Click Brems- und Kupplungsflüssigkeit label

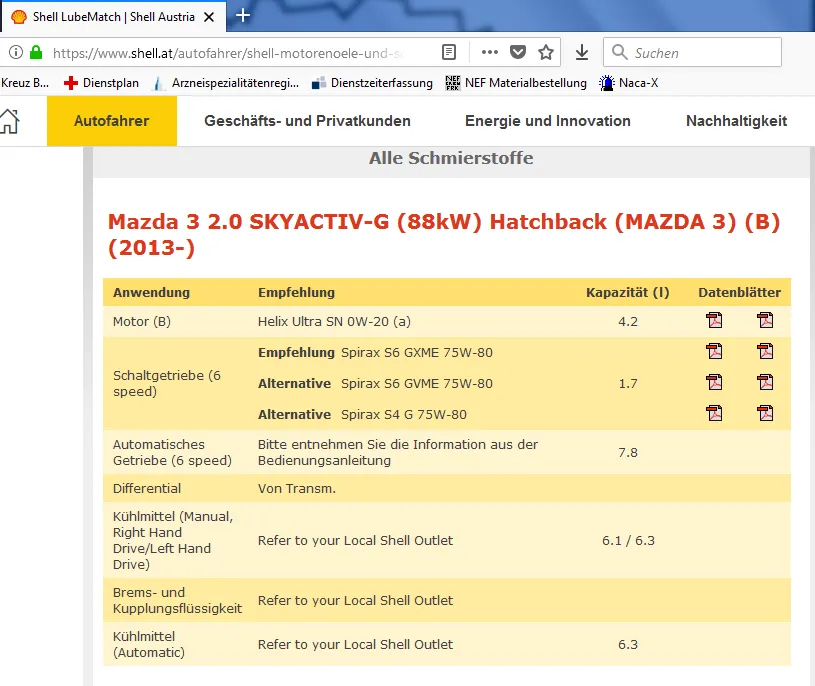click(177, 600)
